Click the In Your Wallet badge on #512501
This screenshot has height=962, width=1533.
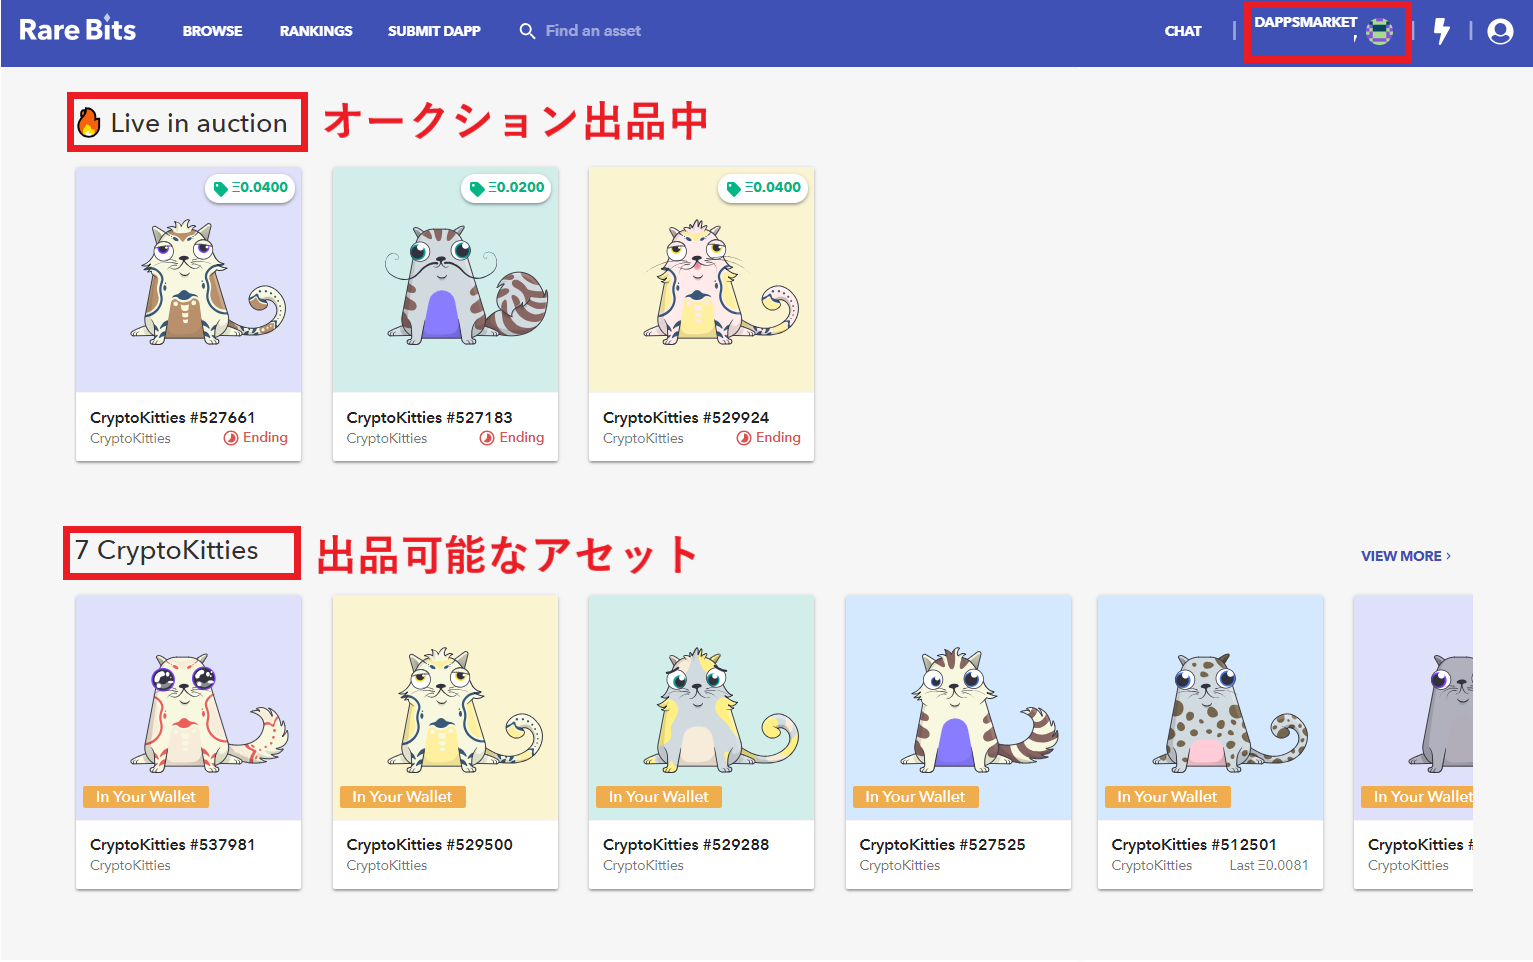coord(1167,797)
